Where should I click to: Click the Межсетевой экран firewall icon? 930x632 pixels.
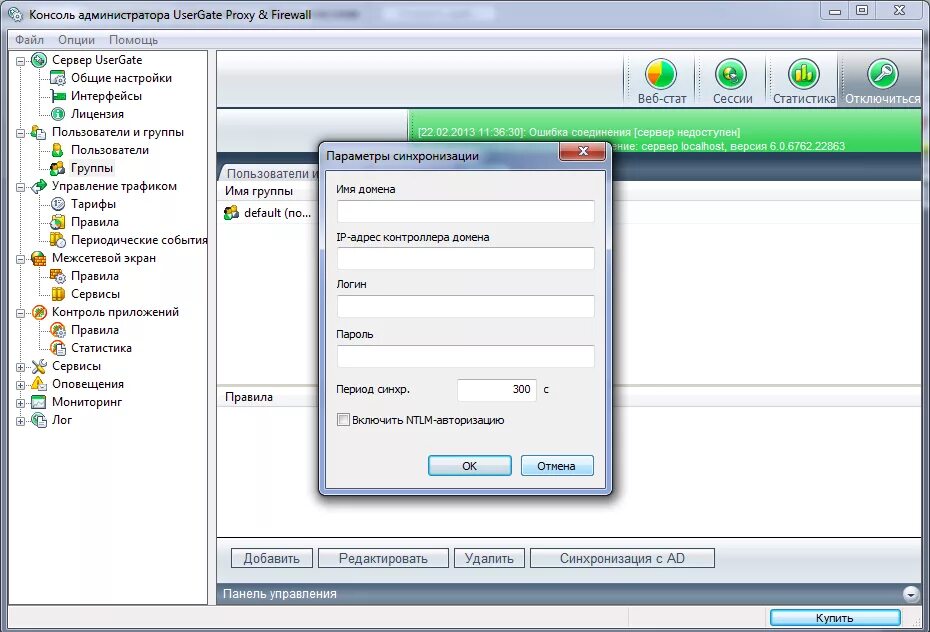point(39,258)
